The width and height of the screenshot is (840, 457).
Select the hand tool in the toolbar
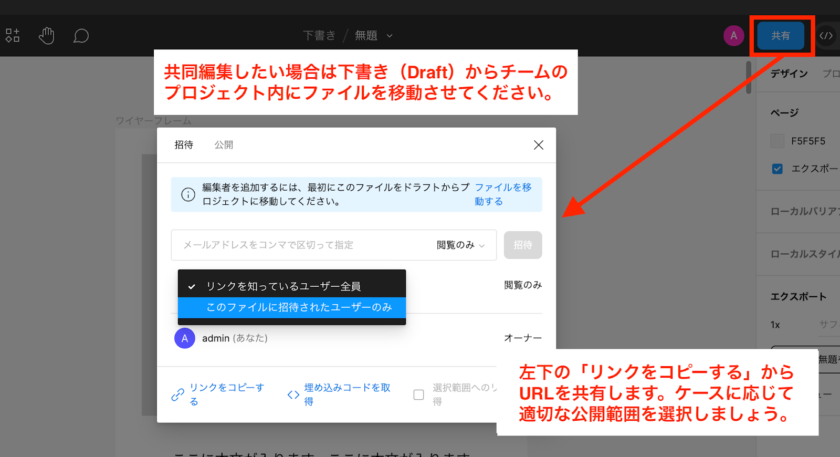[x=46, y=36]
